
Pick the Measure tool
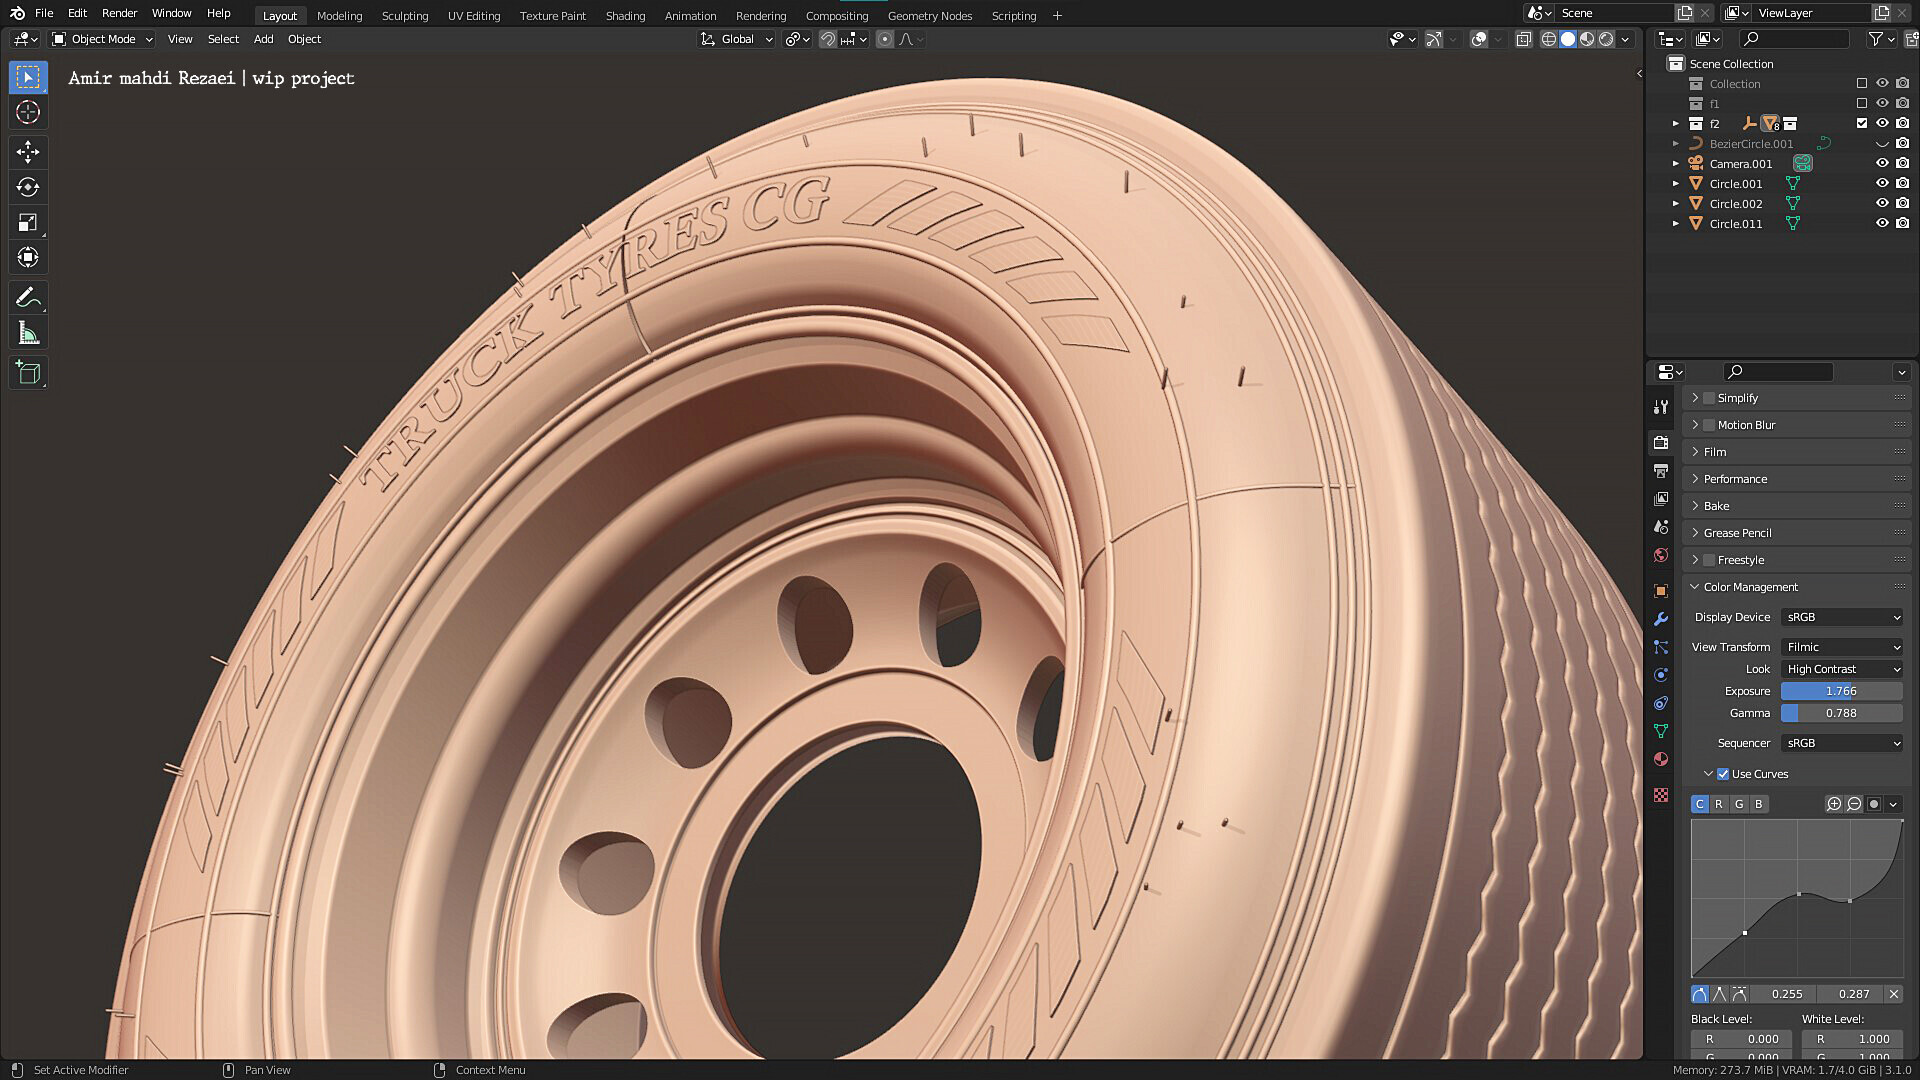(x=27, y=332)
